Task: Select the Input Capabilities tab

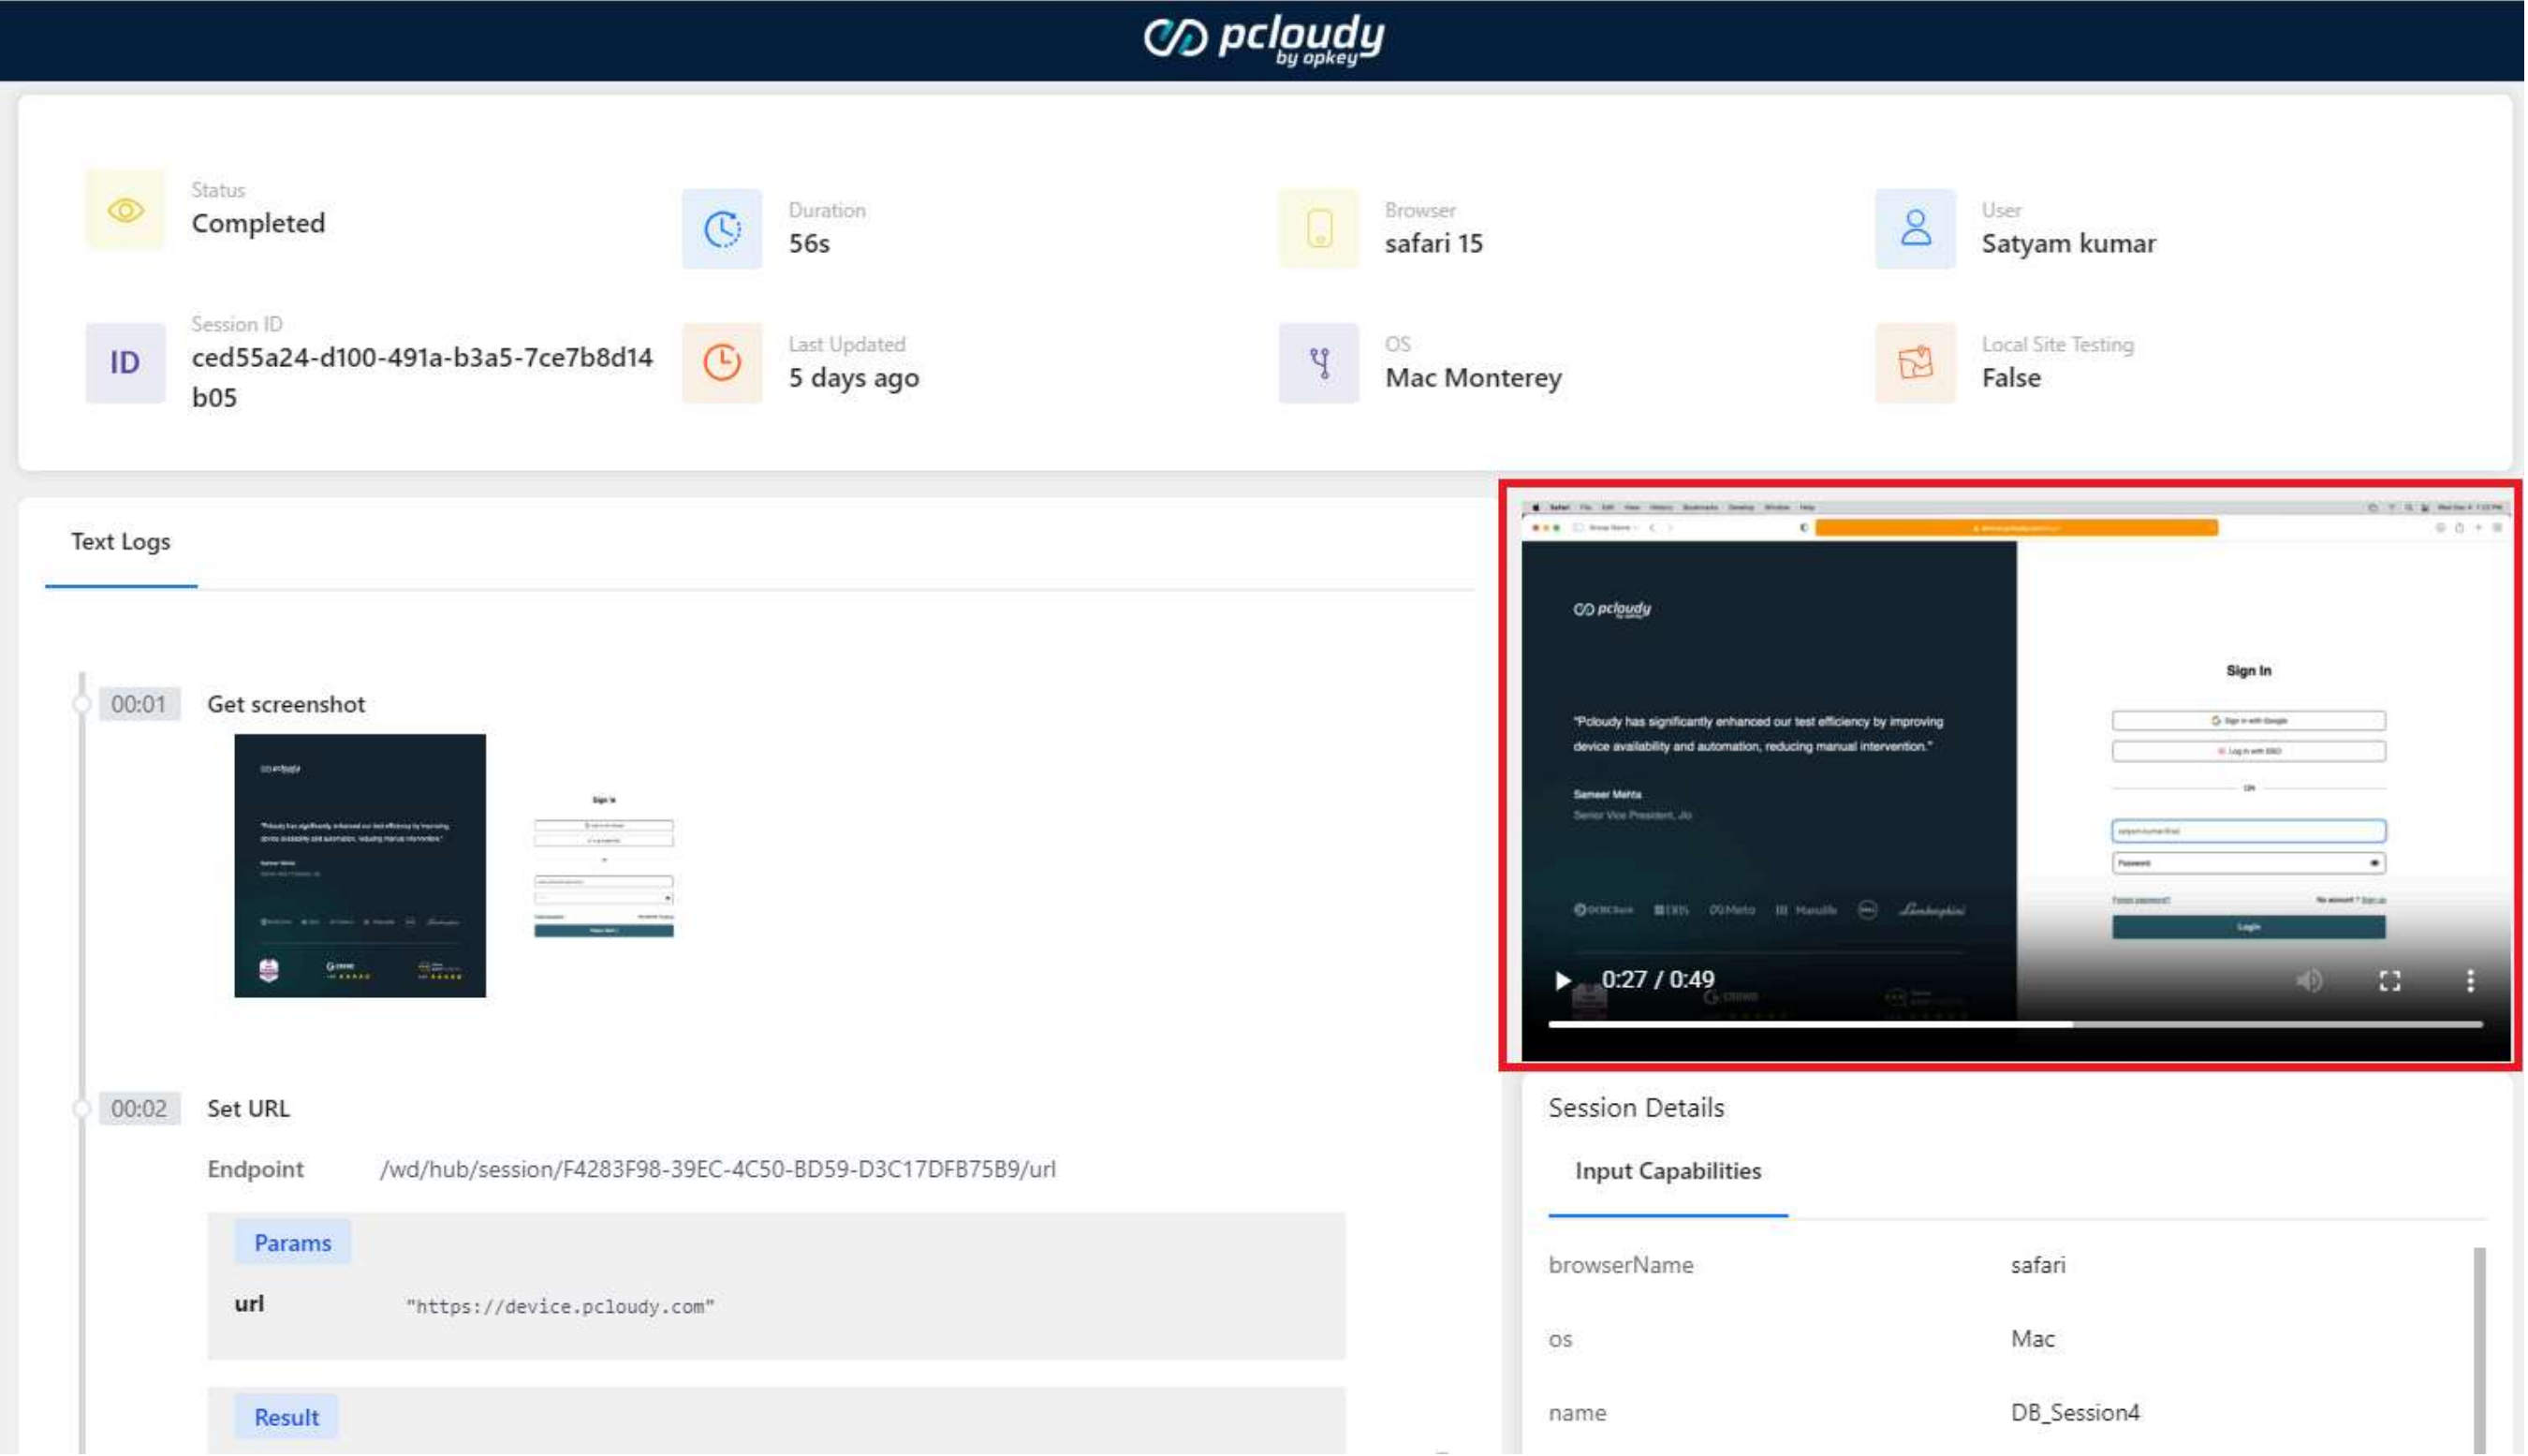Action: coord(1667,1171)
